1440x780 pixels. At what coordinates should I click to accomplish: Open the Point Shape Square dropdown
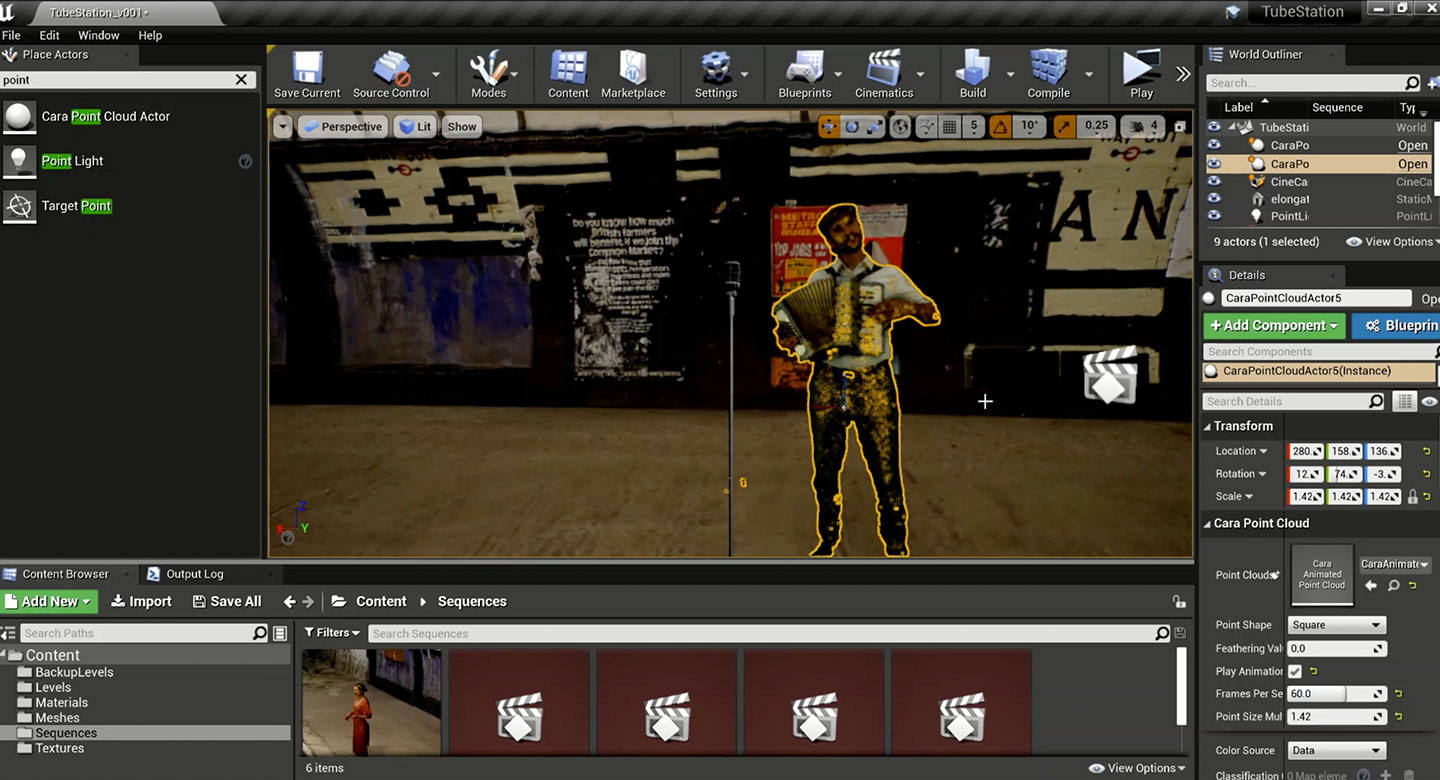(1336, 624)
